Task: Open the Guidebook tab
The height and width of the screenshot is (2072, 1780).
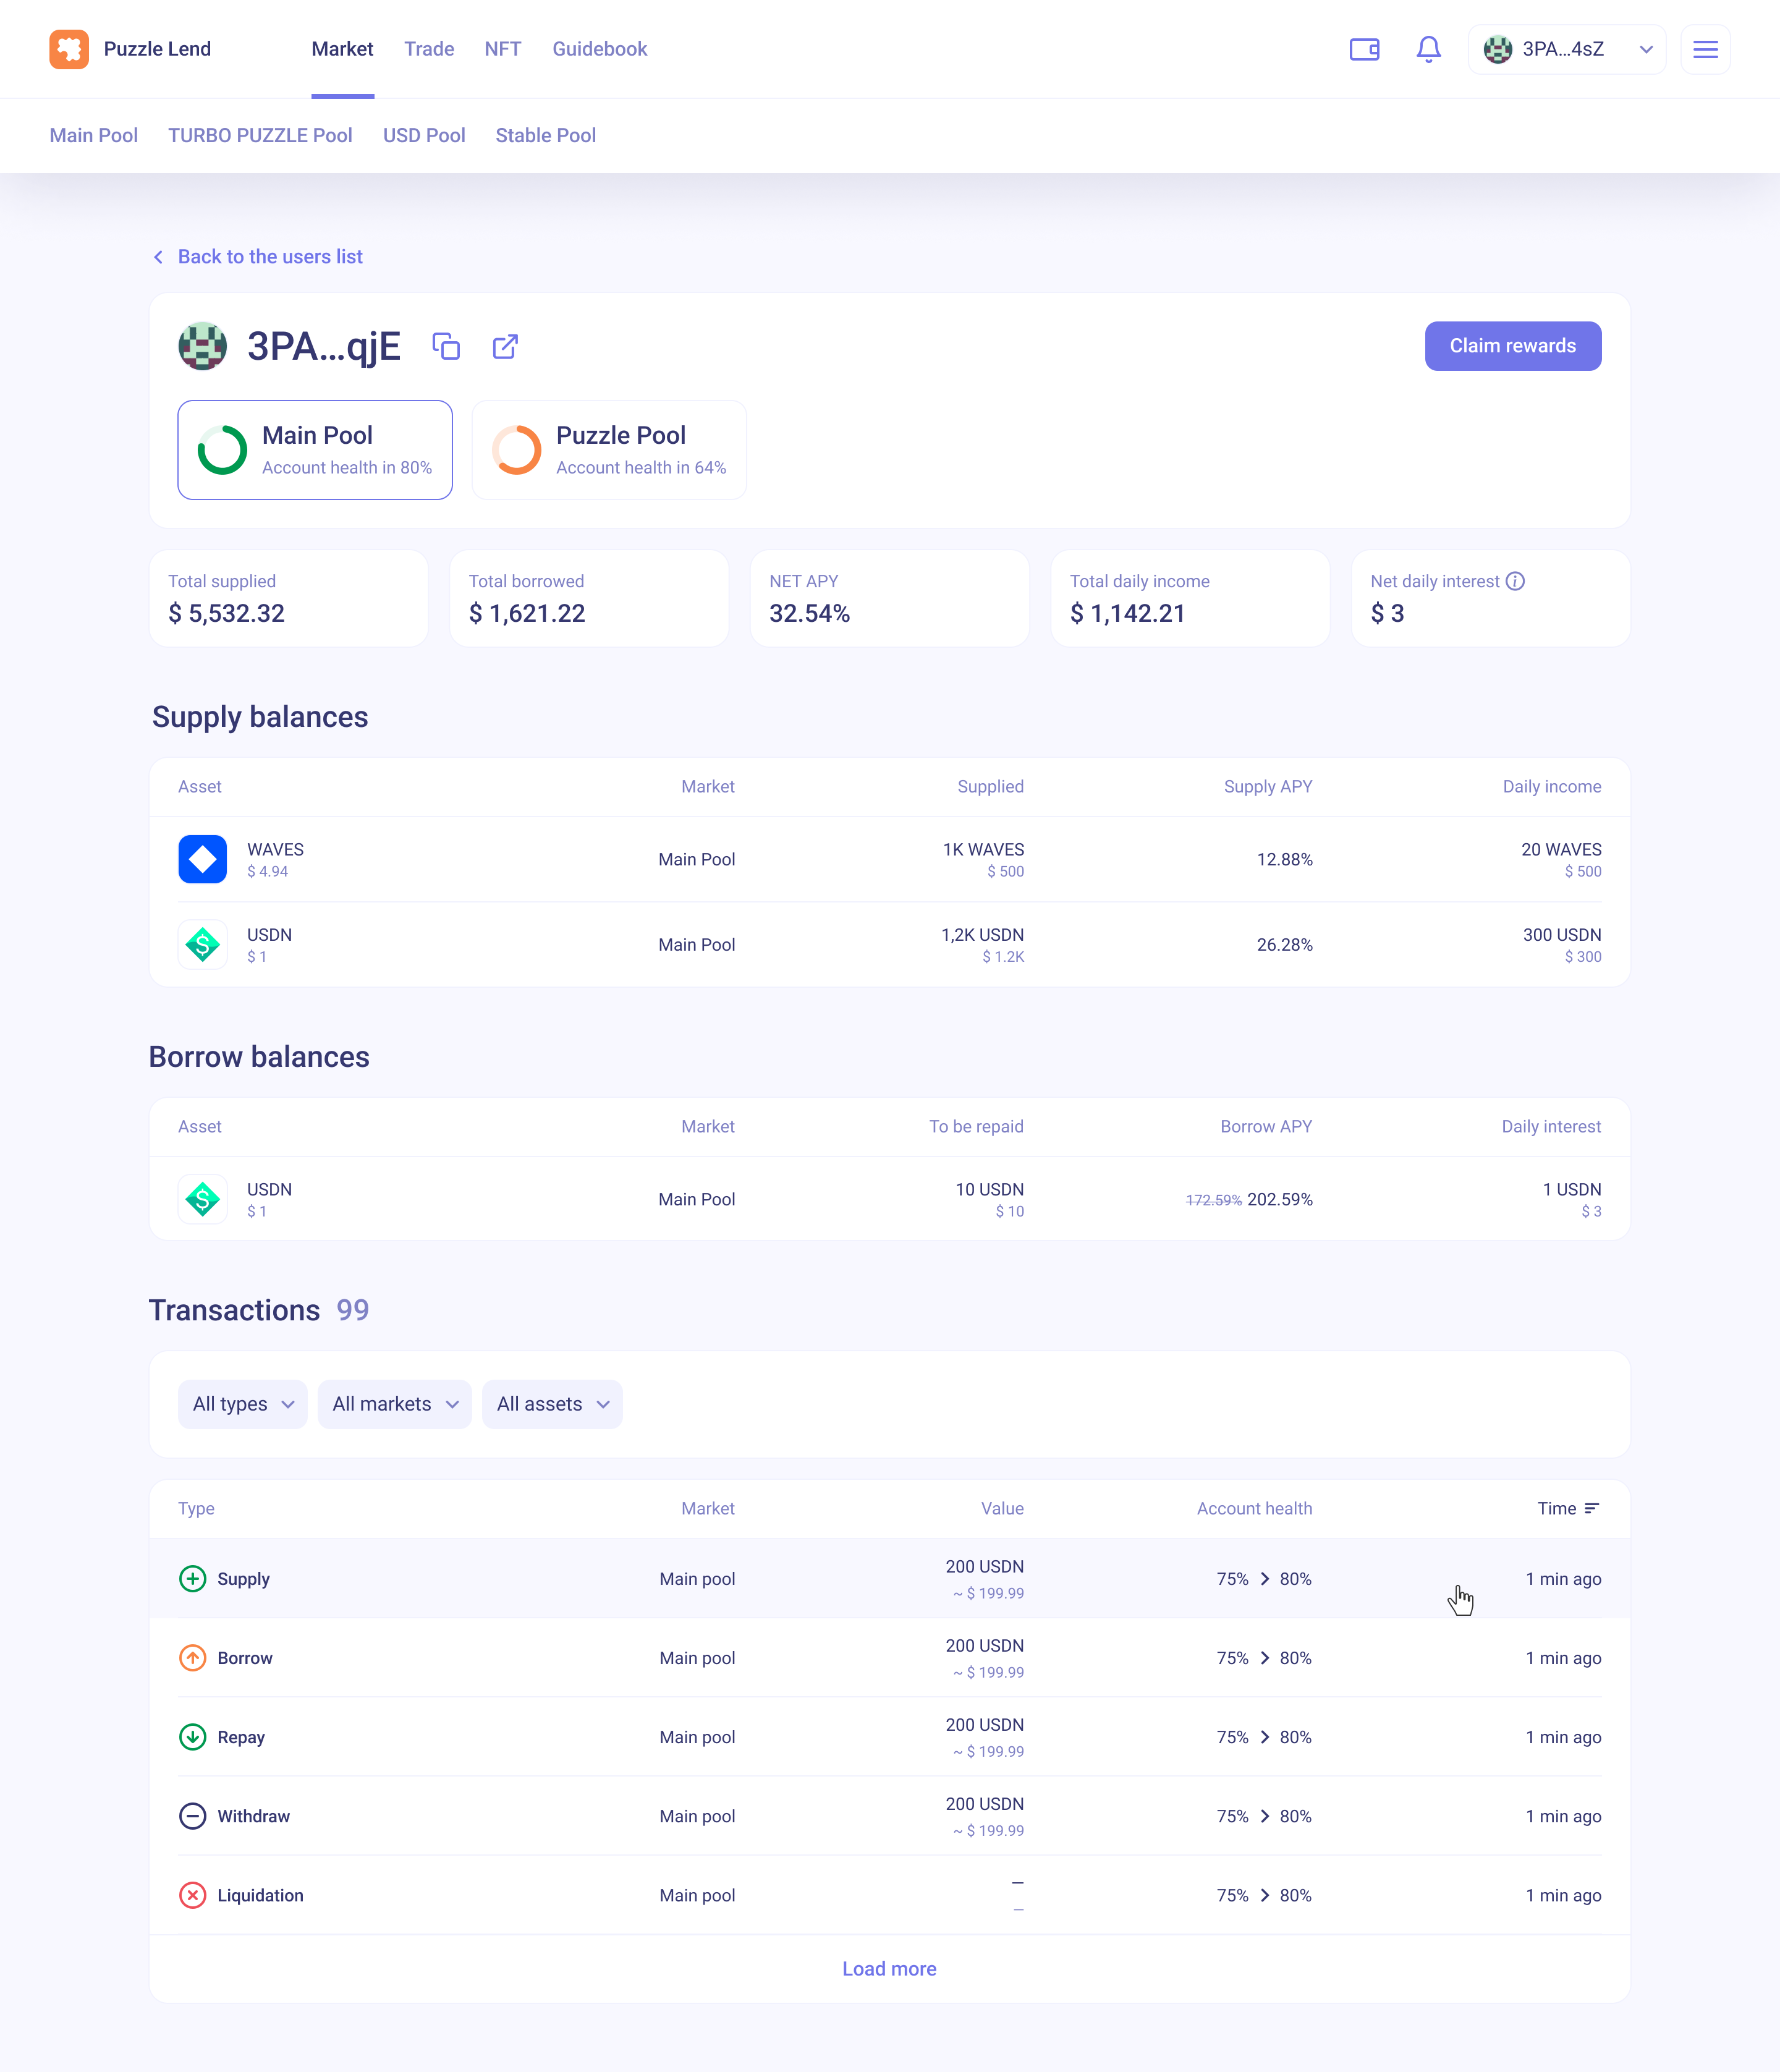Action: (x=600, y=49)
